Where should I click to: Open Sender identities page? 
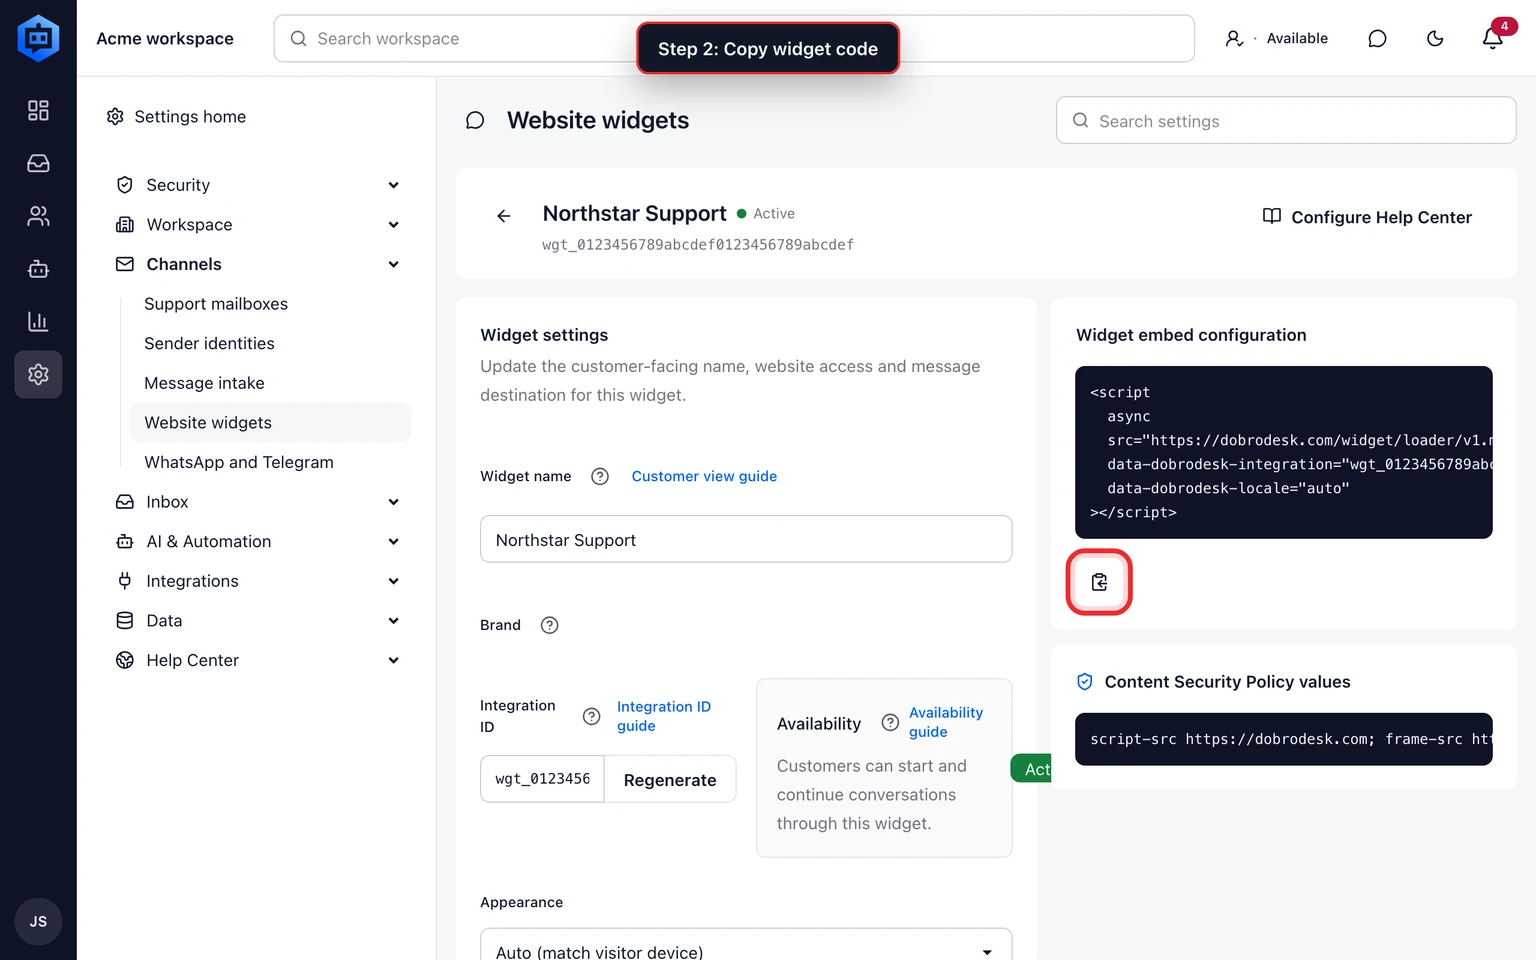point(209,343)
